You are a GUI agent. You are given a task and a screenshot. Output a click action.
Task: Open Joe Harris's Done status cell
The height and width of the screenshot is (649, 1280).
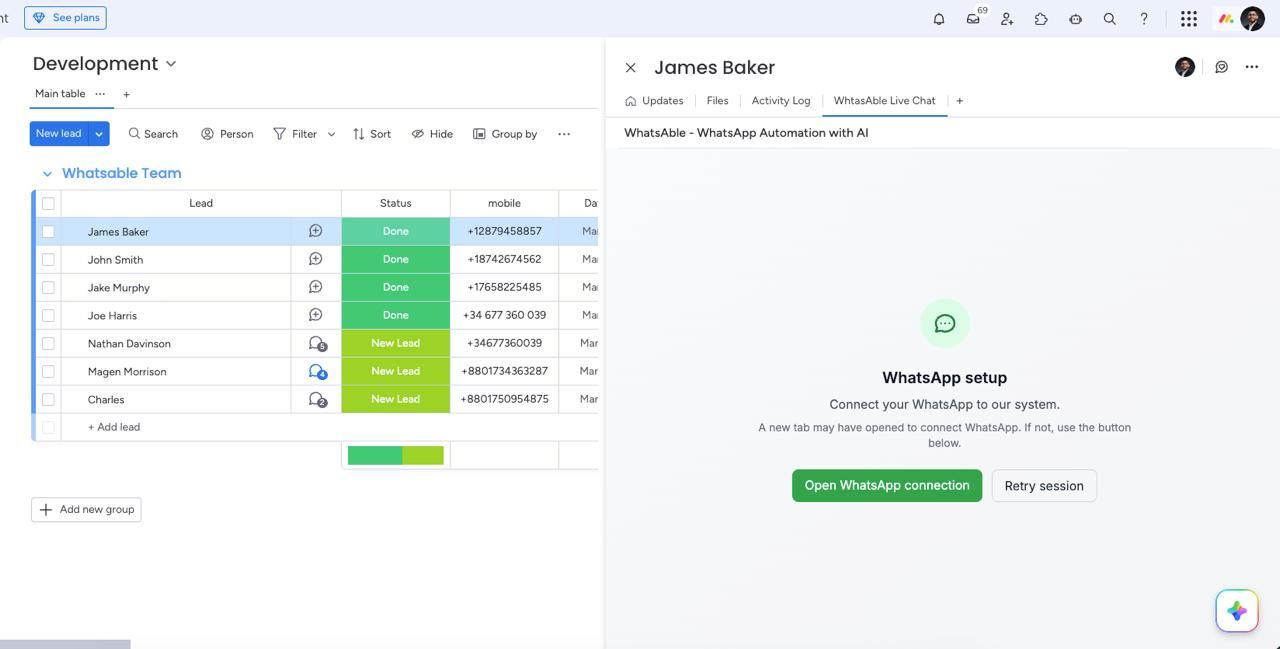396,315
